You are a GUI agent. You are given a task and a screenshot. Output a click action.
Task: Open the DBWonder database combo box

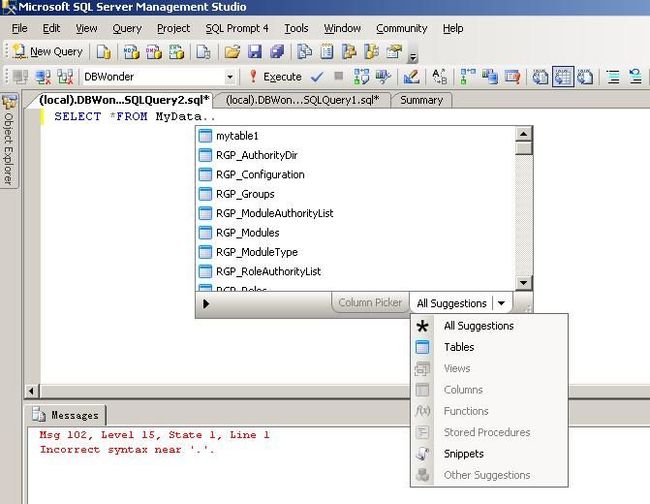click(159, 77)
